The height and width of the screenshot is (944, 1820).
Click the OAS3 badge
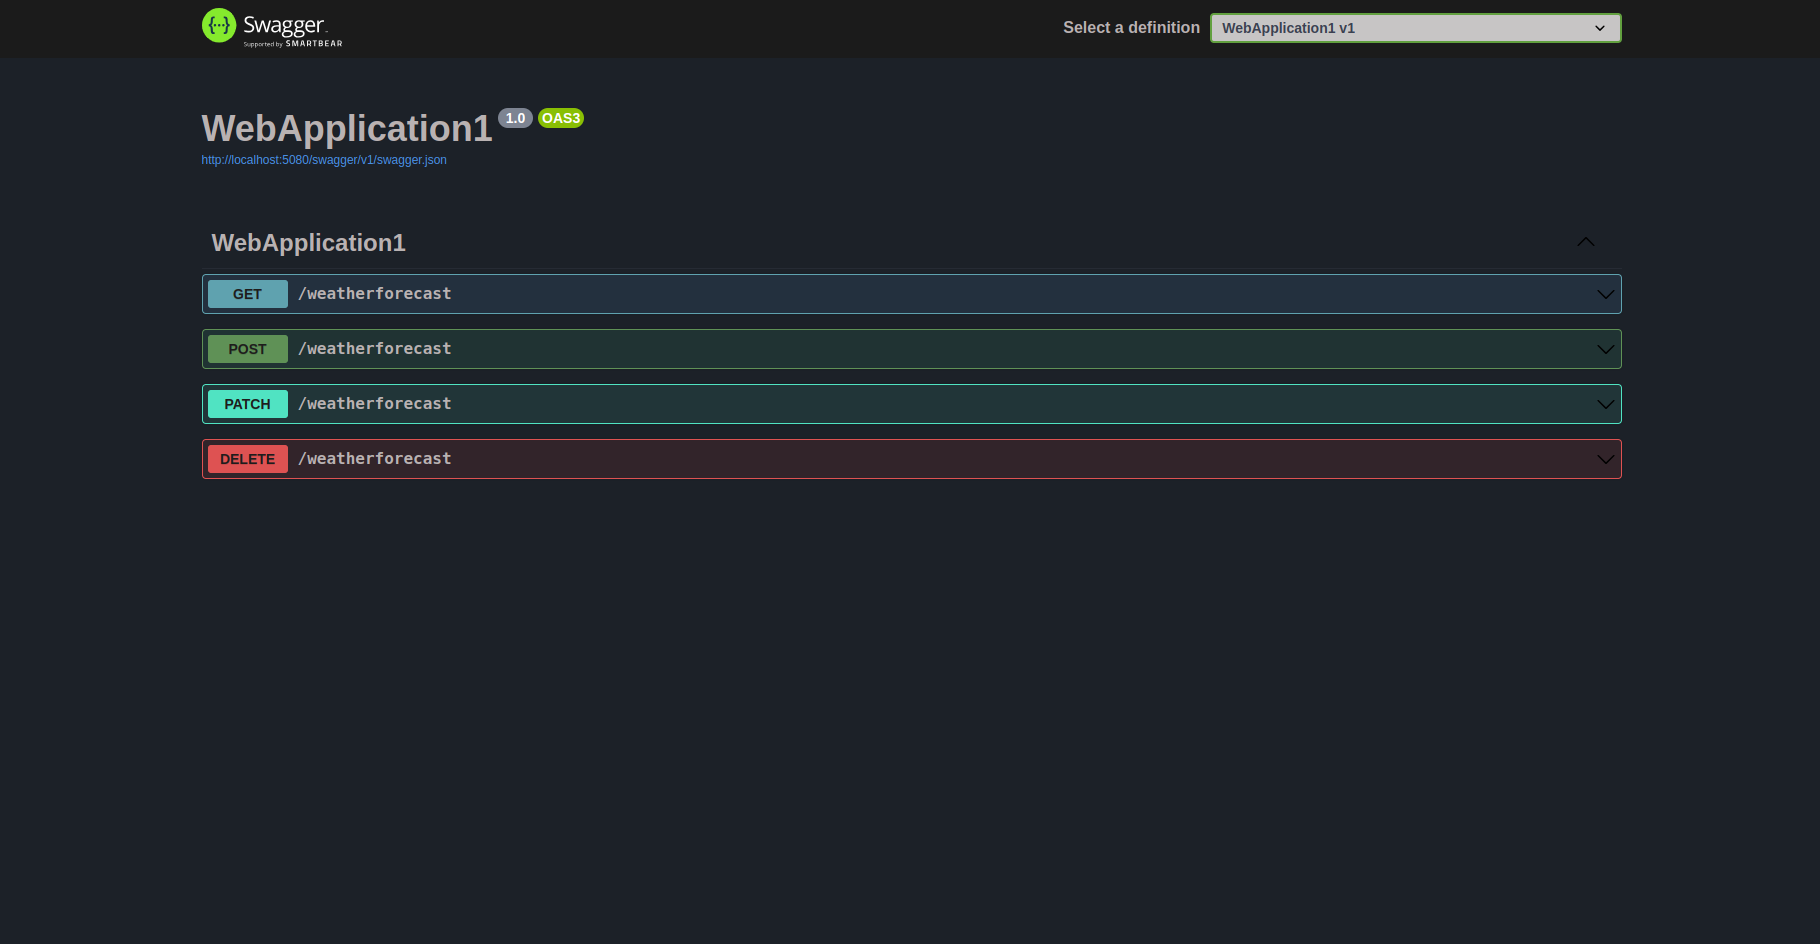tap(561, 118)
